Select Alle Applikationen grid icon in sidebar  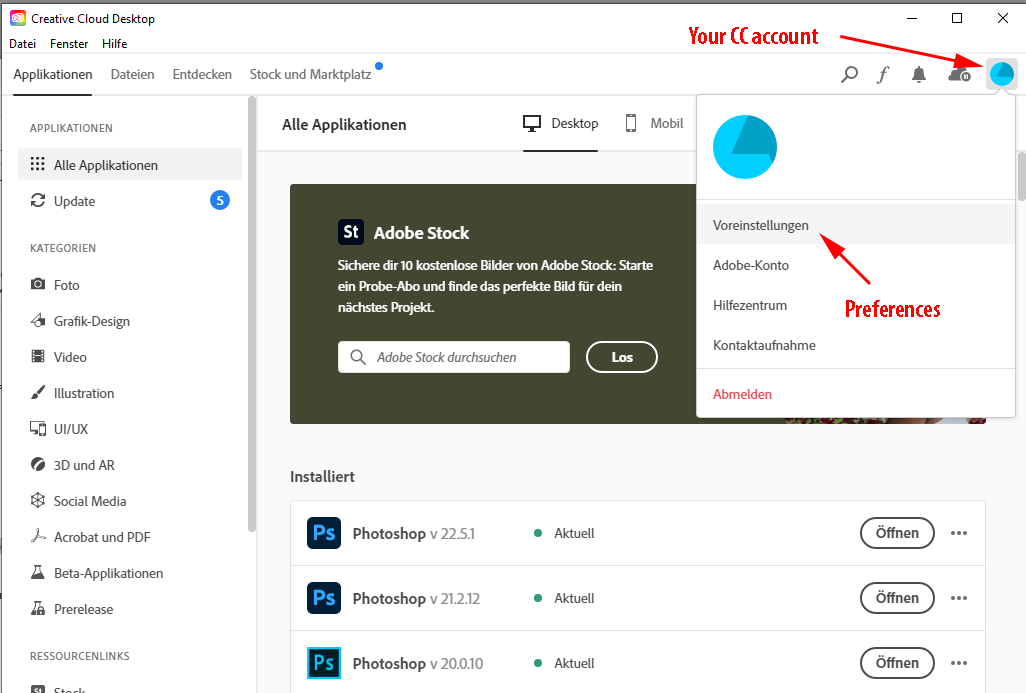point(37,164)
